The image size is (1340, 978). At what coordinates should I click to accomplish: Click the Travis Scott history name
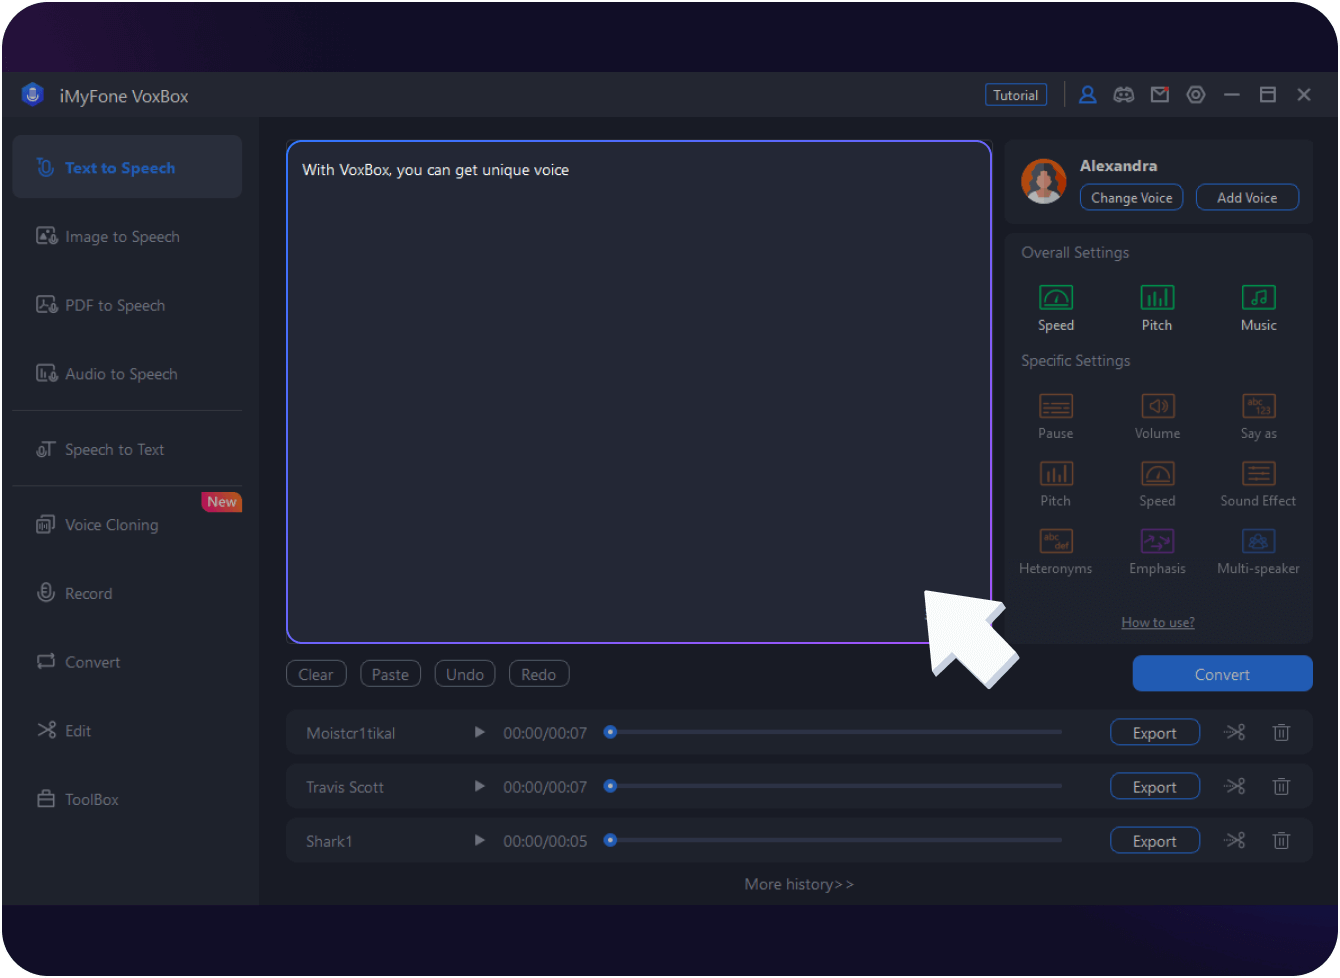(345, 787)
